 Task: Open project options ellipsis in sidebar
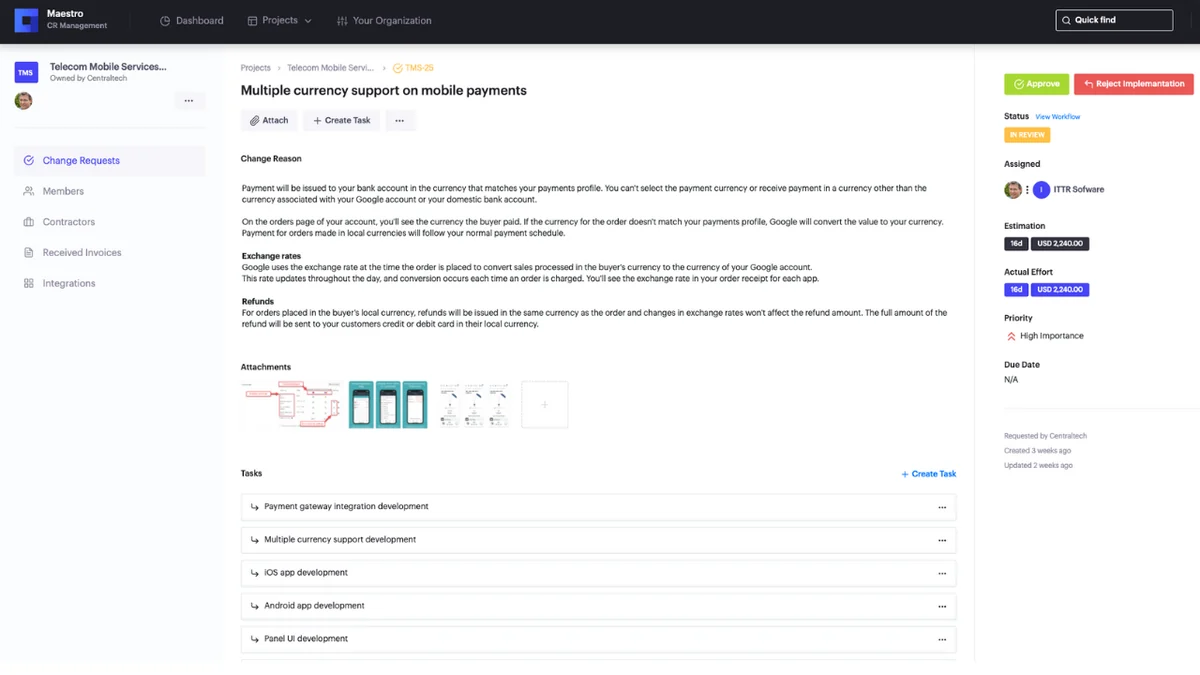pyautogui.click(x=189, y=101)
